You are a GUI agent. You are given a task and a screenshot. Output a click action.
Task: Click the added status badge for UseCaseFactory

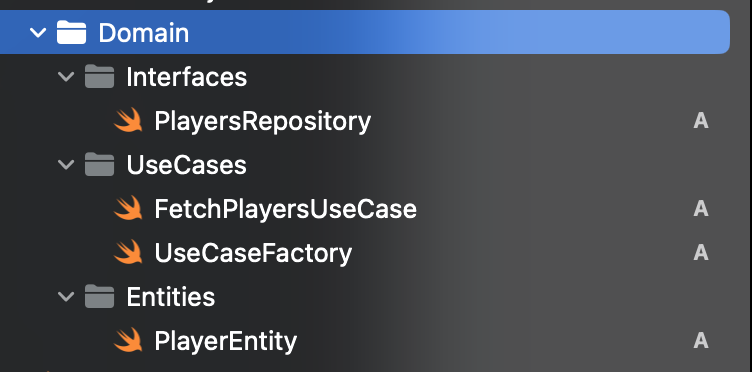pos(701,252)
